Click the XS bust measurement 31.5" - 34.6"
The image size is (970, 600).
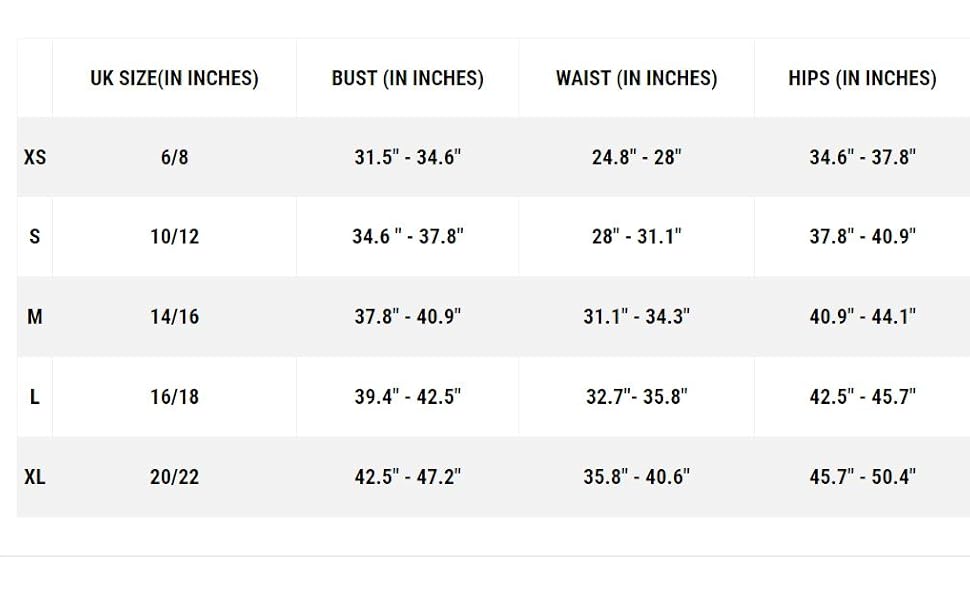click(408, 157)
